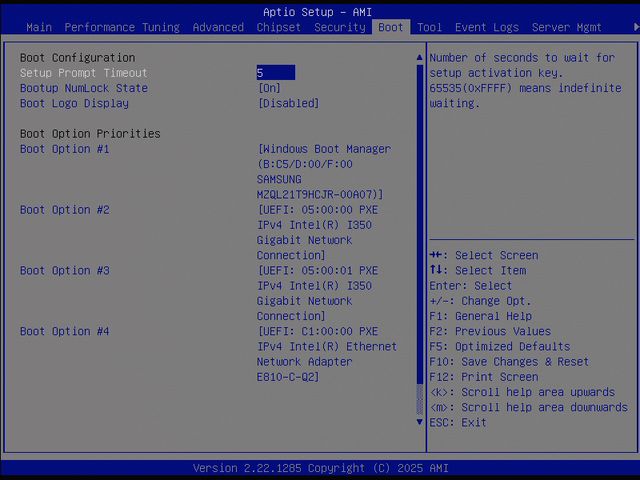The image size is (640, 480).
Task: Click the F2: Previous Values hint
Action: coord(490,331)
